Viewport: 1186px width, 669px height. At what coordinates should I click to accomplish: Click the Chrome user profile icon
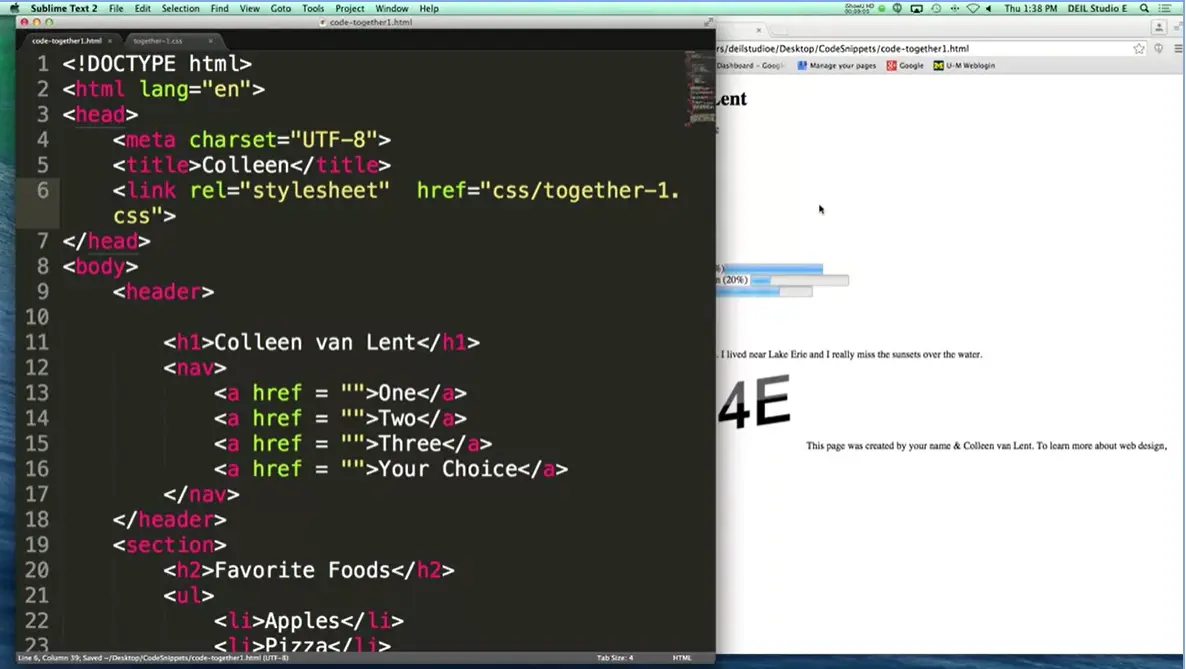click(1160, 28)
